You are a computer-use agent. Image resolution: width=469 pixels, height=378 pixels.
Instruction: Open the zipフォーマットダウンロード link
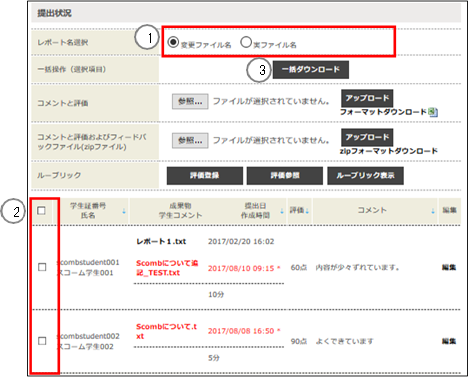pos(389,151)
